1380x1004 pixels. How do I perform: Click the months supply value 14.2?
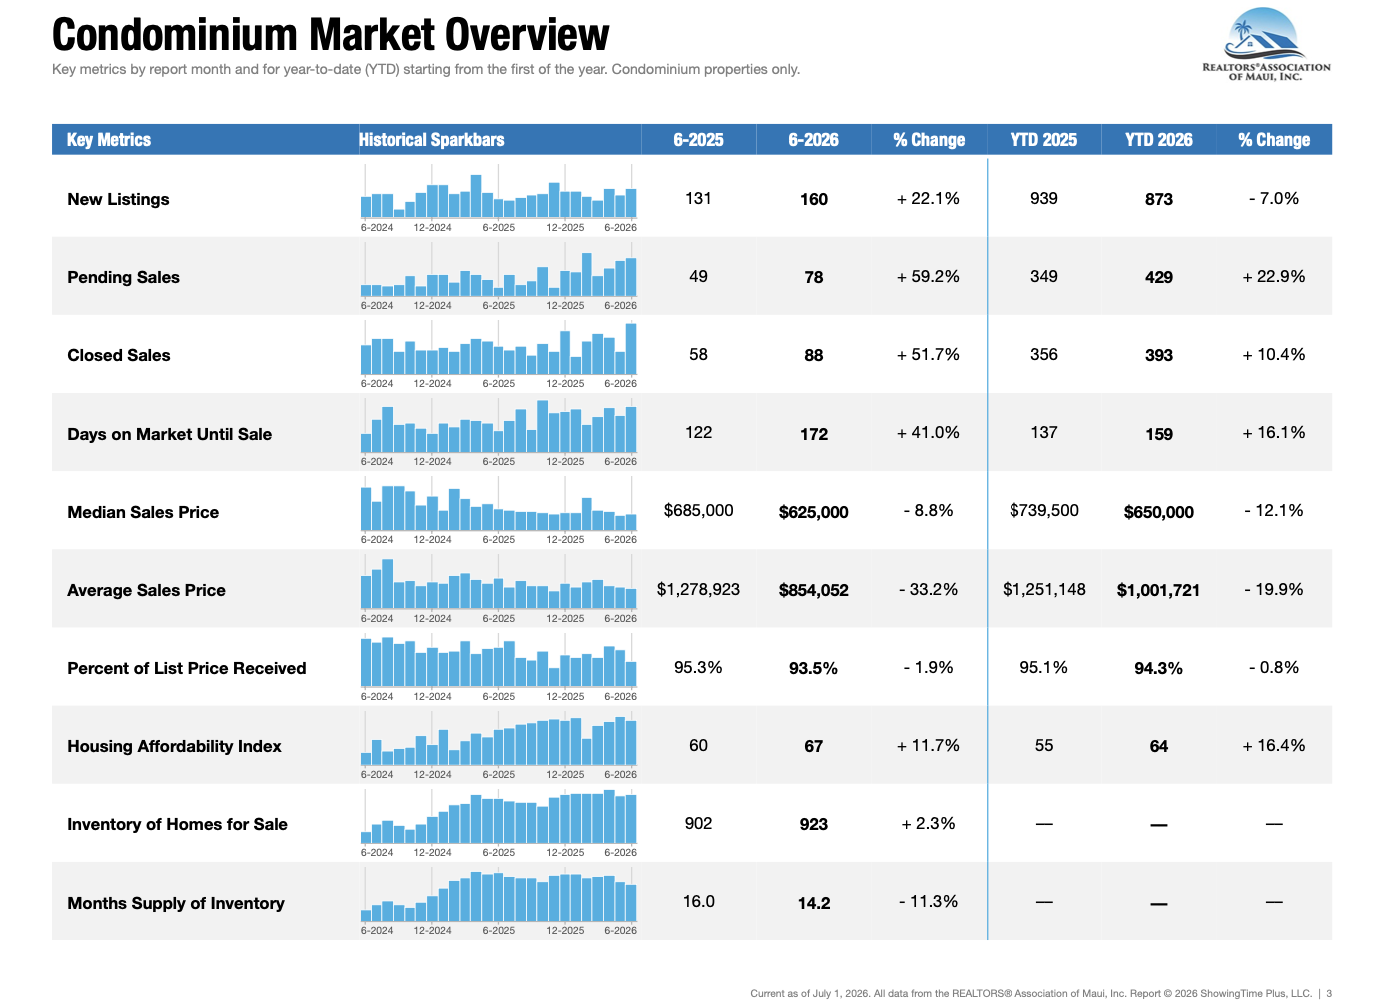point(814,903)
